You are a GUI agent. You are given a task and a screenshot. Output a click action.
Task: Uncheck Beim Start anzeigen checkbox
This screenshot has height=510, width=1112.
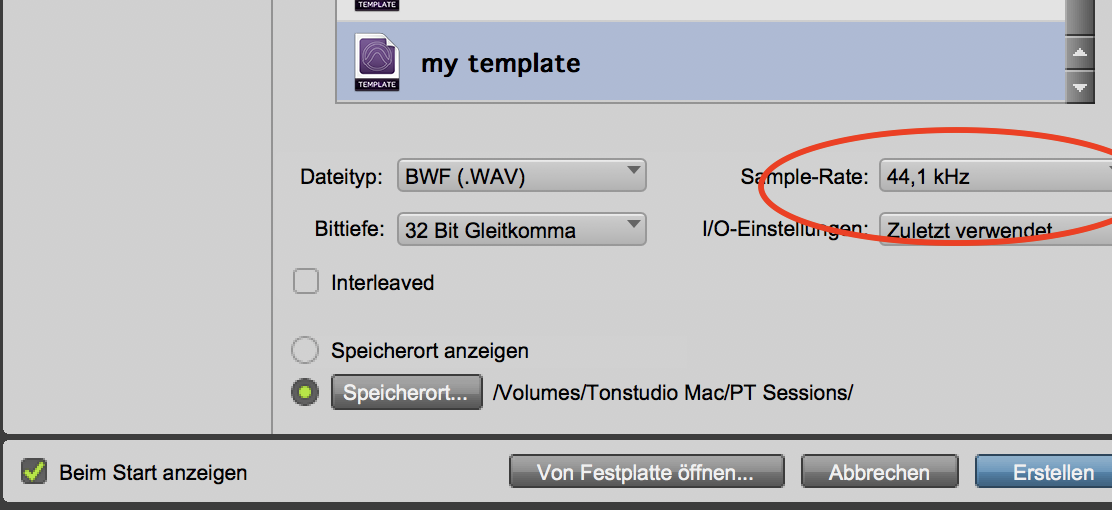(35, 471)
